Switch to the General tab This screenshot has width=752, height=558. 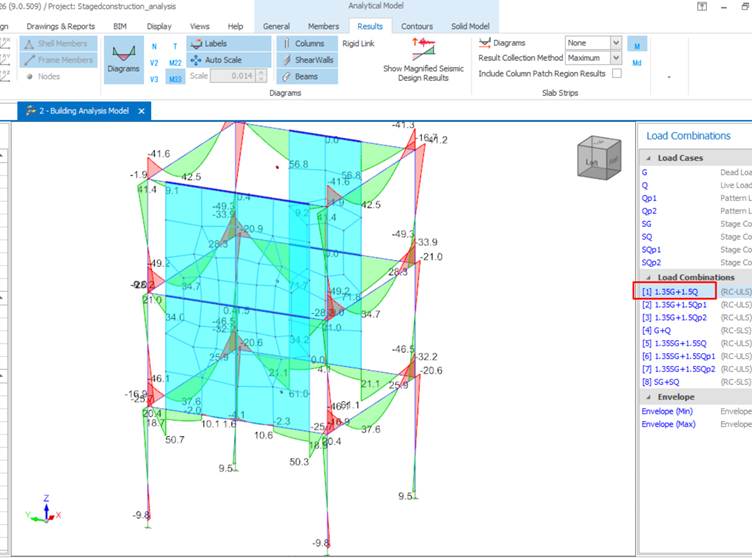point(276,26)
